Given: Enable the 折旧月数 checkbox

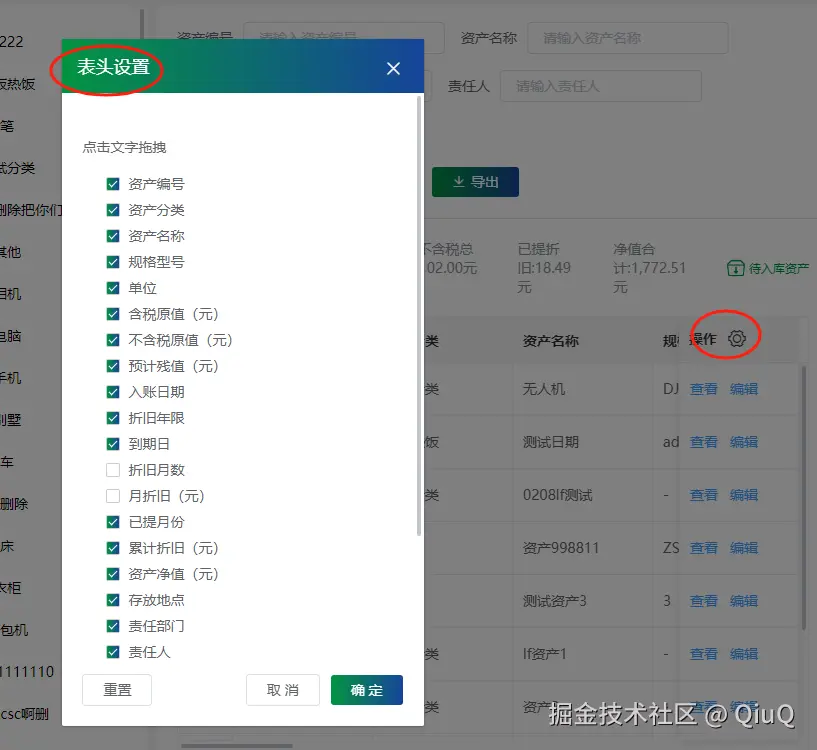Looking at the screenshot, I should (113, 470).
